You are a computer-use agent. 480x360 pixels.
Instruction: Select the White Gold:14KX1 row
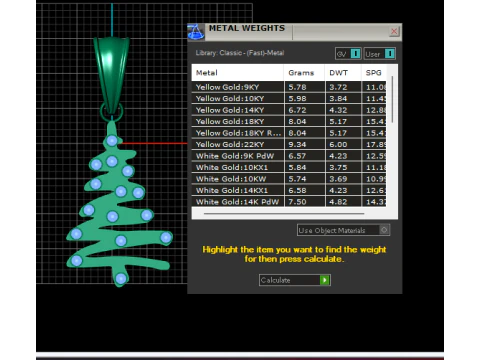(289, 190)
